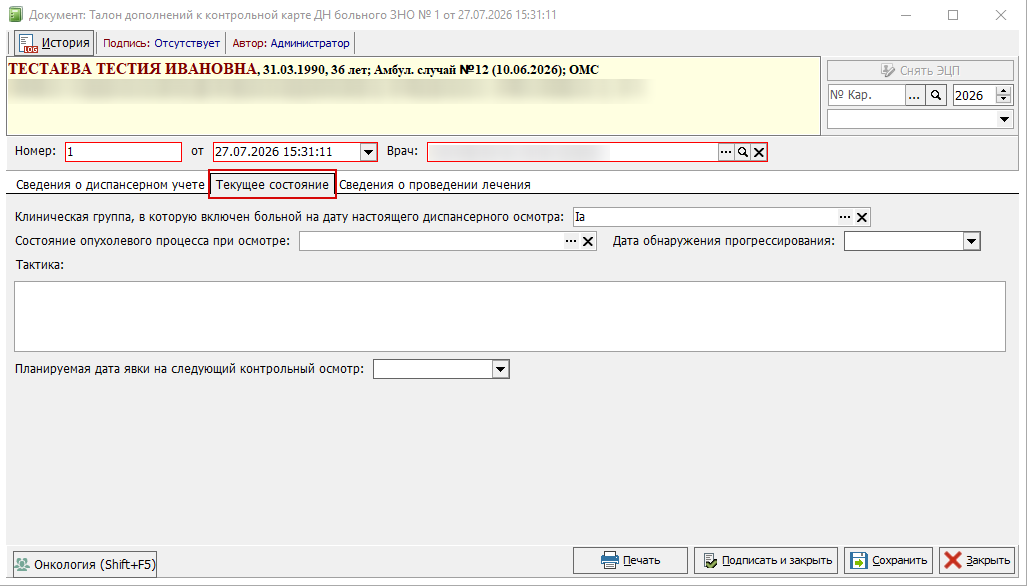Click patient name ТЕСТАЕВА ТЕСТИЯ ИВАНОВНА
This screenshot has width=1027, height=586.
pos(133,69)
